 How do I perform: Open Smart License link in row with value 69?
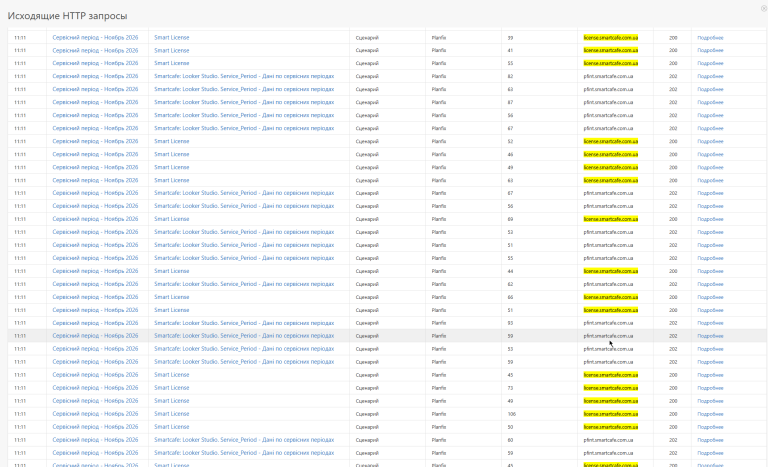tap(171, 219)
